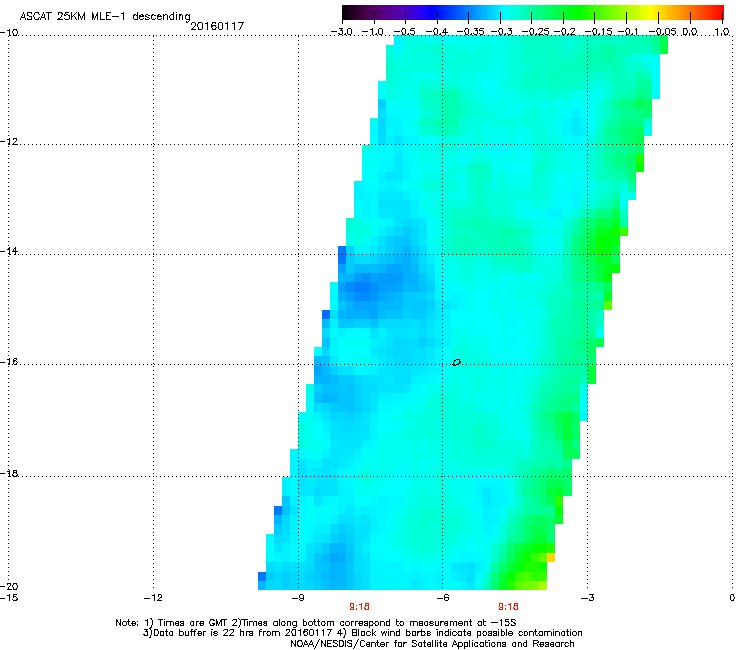Click the small island outline marker near -16 latitude
Viewport: 740px width, 650px height.
[x=456, y=363]
